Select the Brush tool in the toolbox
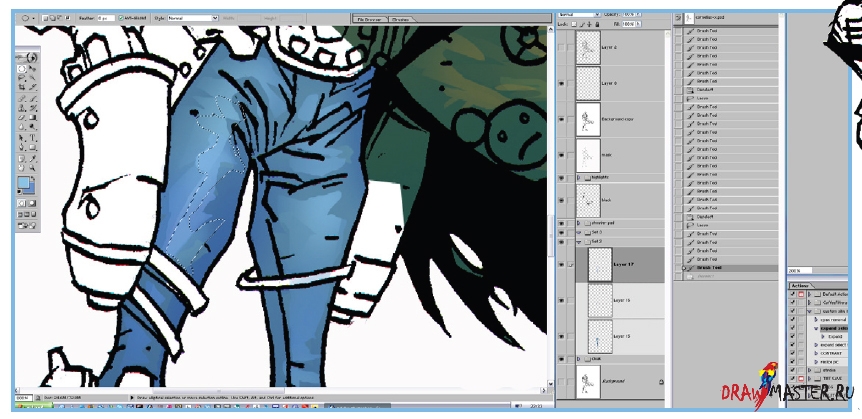 (33, 97)
